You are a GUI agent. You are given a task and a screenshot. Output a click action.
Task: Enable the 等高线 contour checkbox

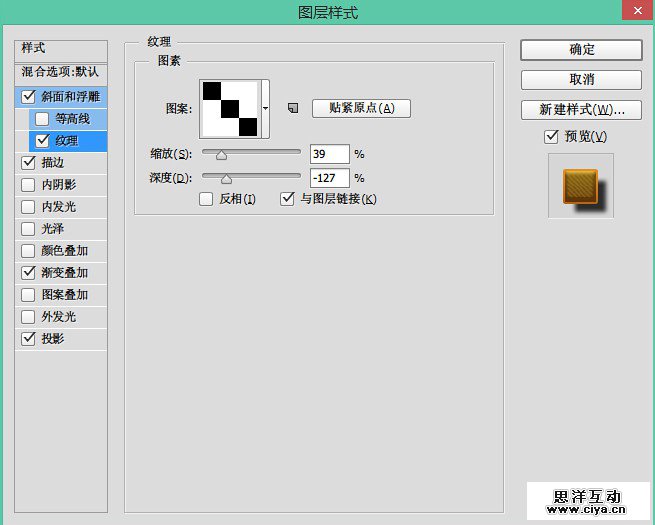43,119
